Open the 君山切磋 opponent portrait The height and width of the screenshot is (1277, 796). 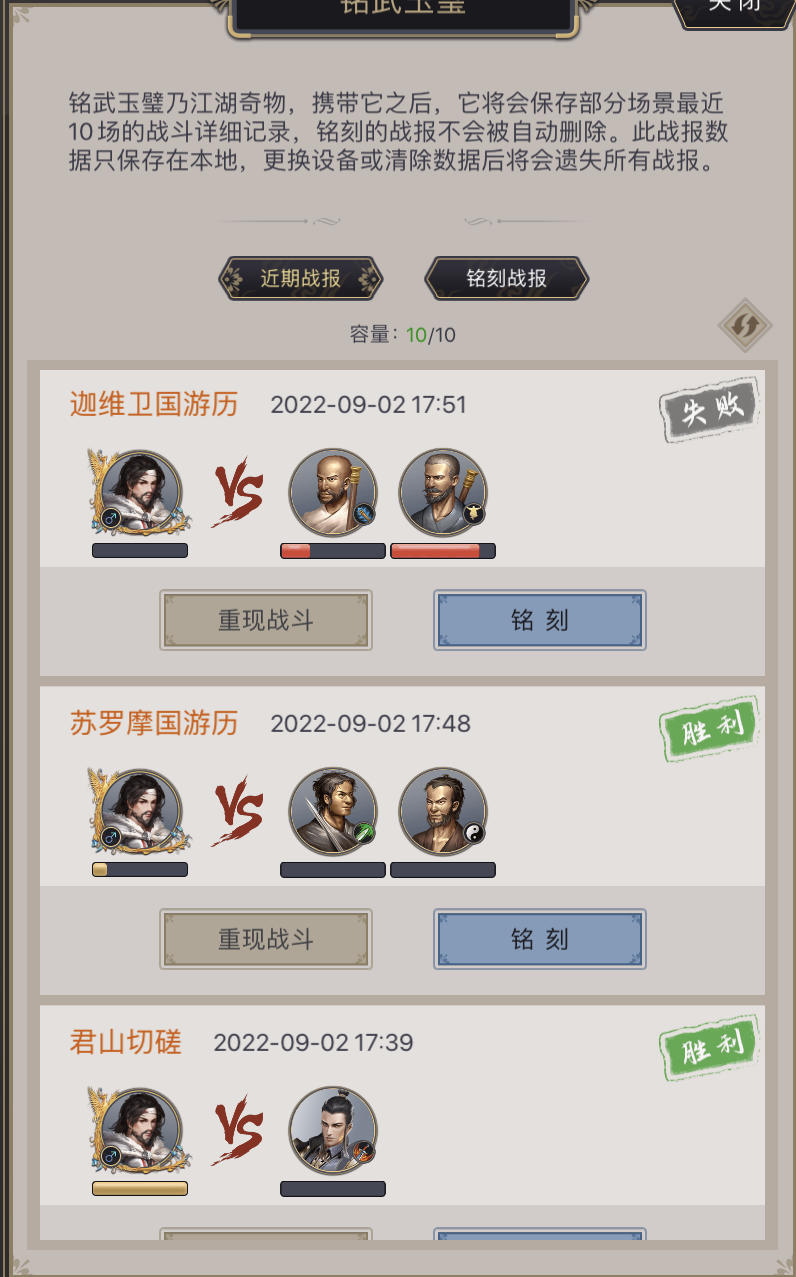pyautogui.click(x=333, y=1131)
